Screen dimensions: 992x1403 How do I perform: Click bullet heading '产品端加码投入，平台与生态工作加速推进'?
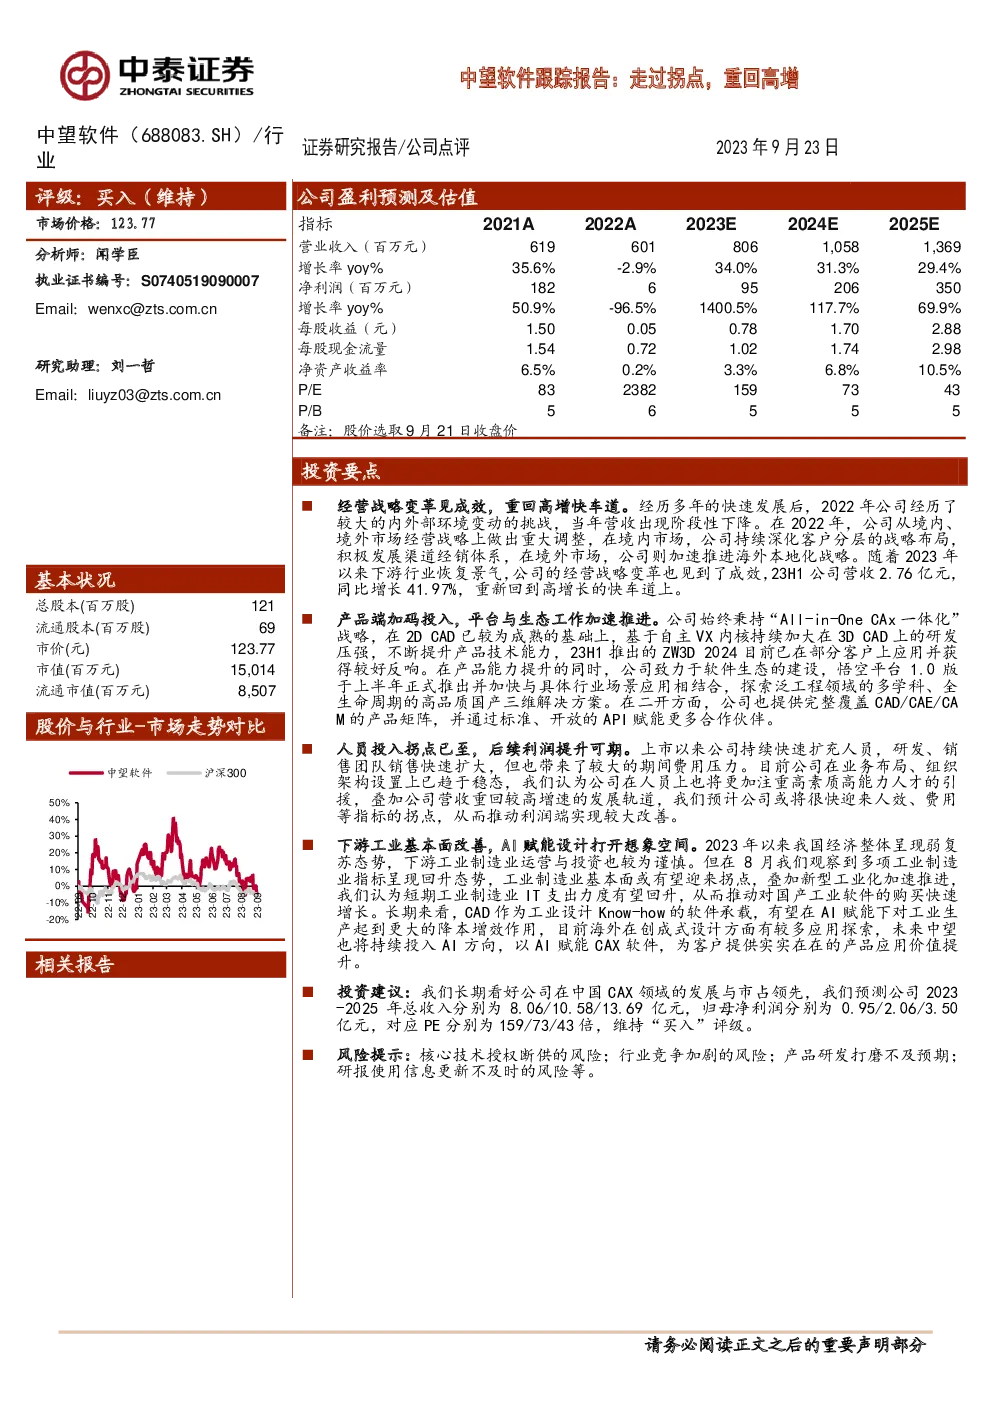tap(495, 620)
